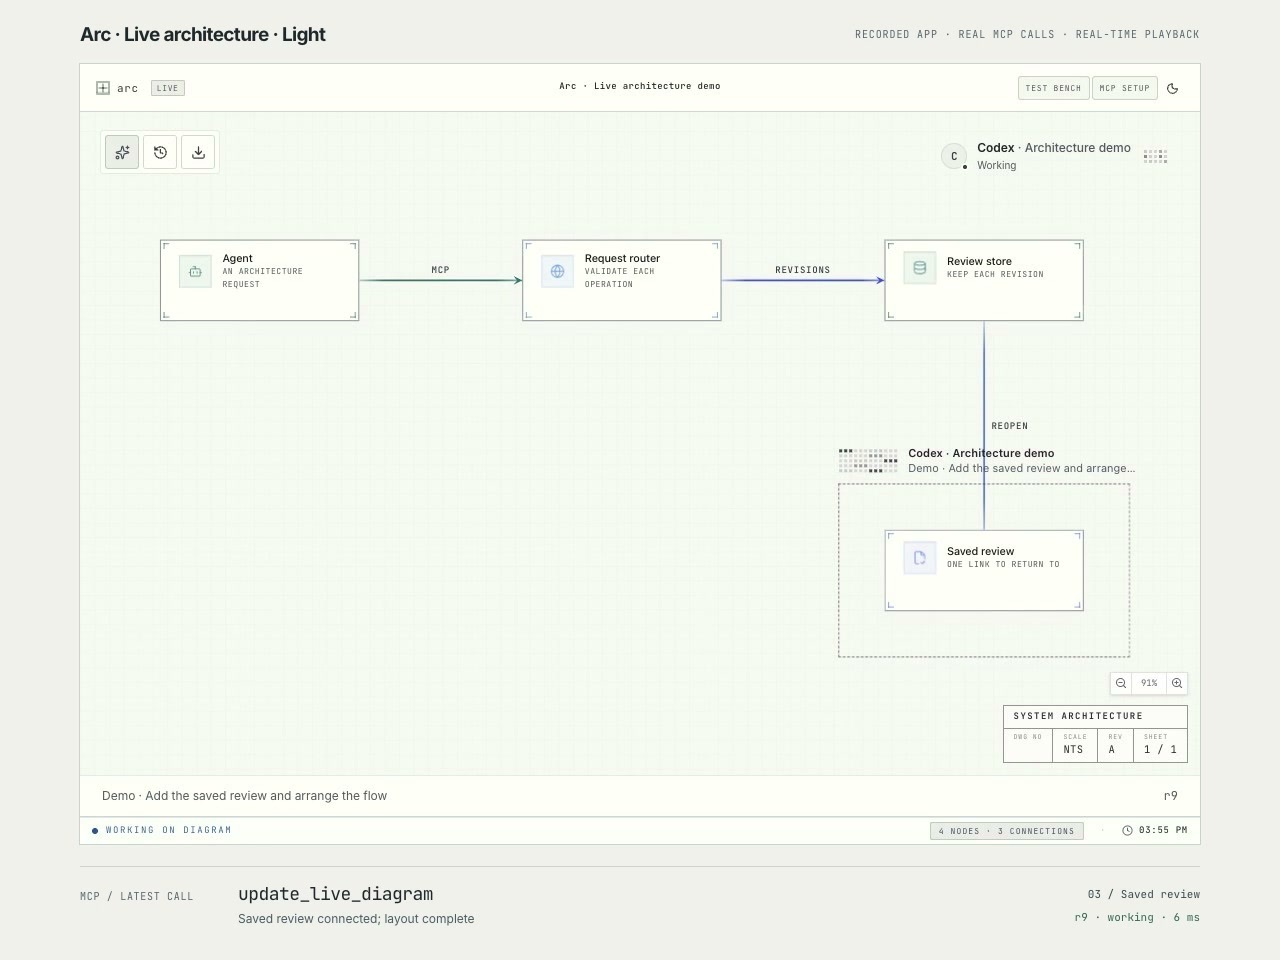
Task: Open MCP Setup
Action: pos(1125,88)
